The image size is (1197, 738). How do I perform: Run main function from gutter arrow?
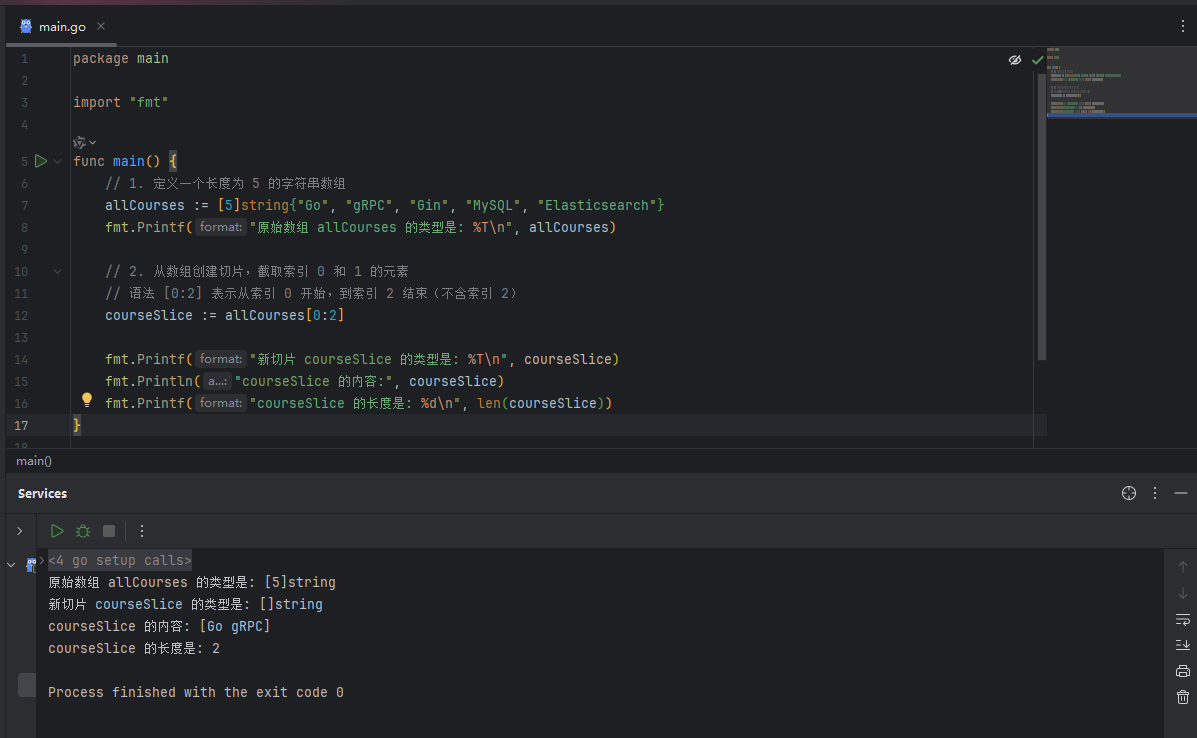coord(40,161)
